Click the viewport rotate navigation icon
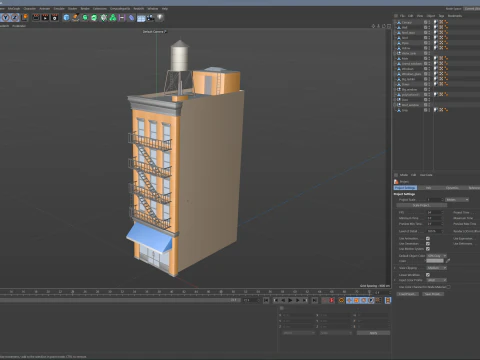The height and width of the screenshot is (360, 480). [384, 26]
